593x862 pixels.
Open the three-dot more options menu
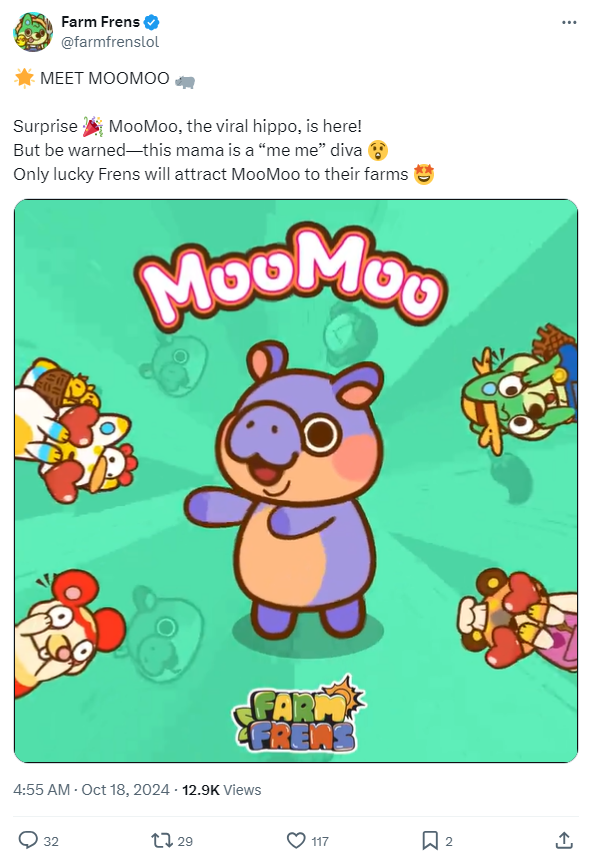click(x=569, y=23)
